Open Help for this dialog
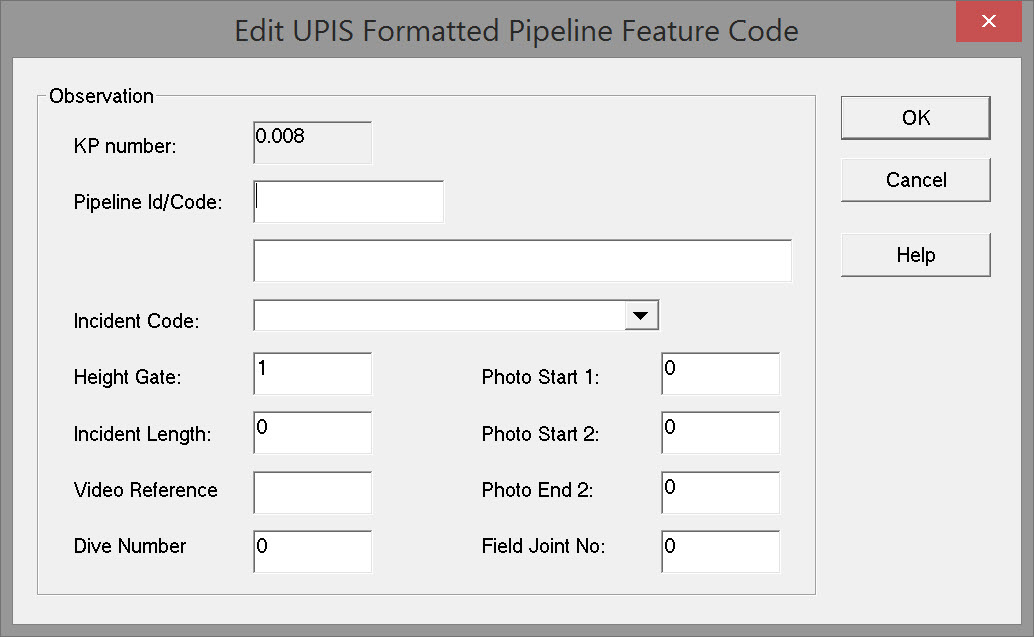Screen dimensions: 1034x637 point(915,255)
